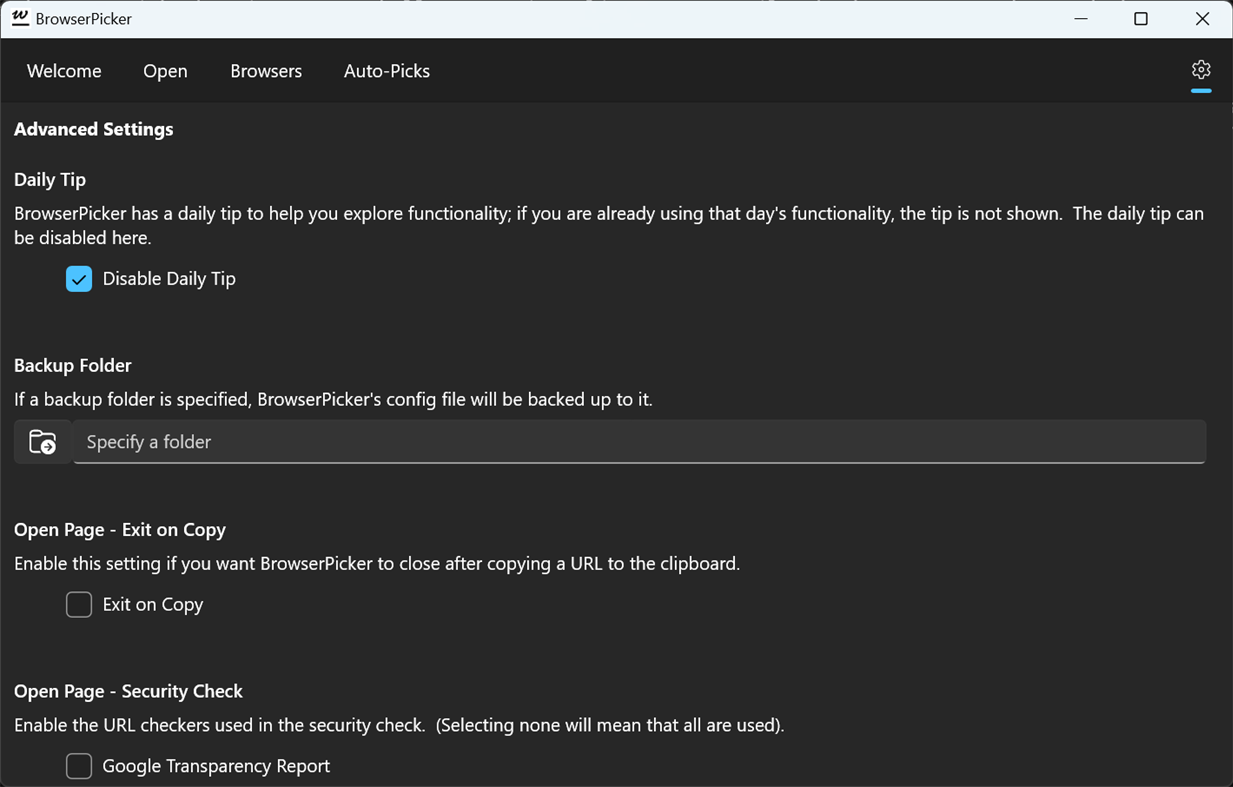The height and width of the screenshot is (787, 1233).
Task: Select the Browsers tab
Action: click(266, 71)
